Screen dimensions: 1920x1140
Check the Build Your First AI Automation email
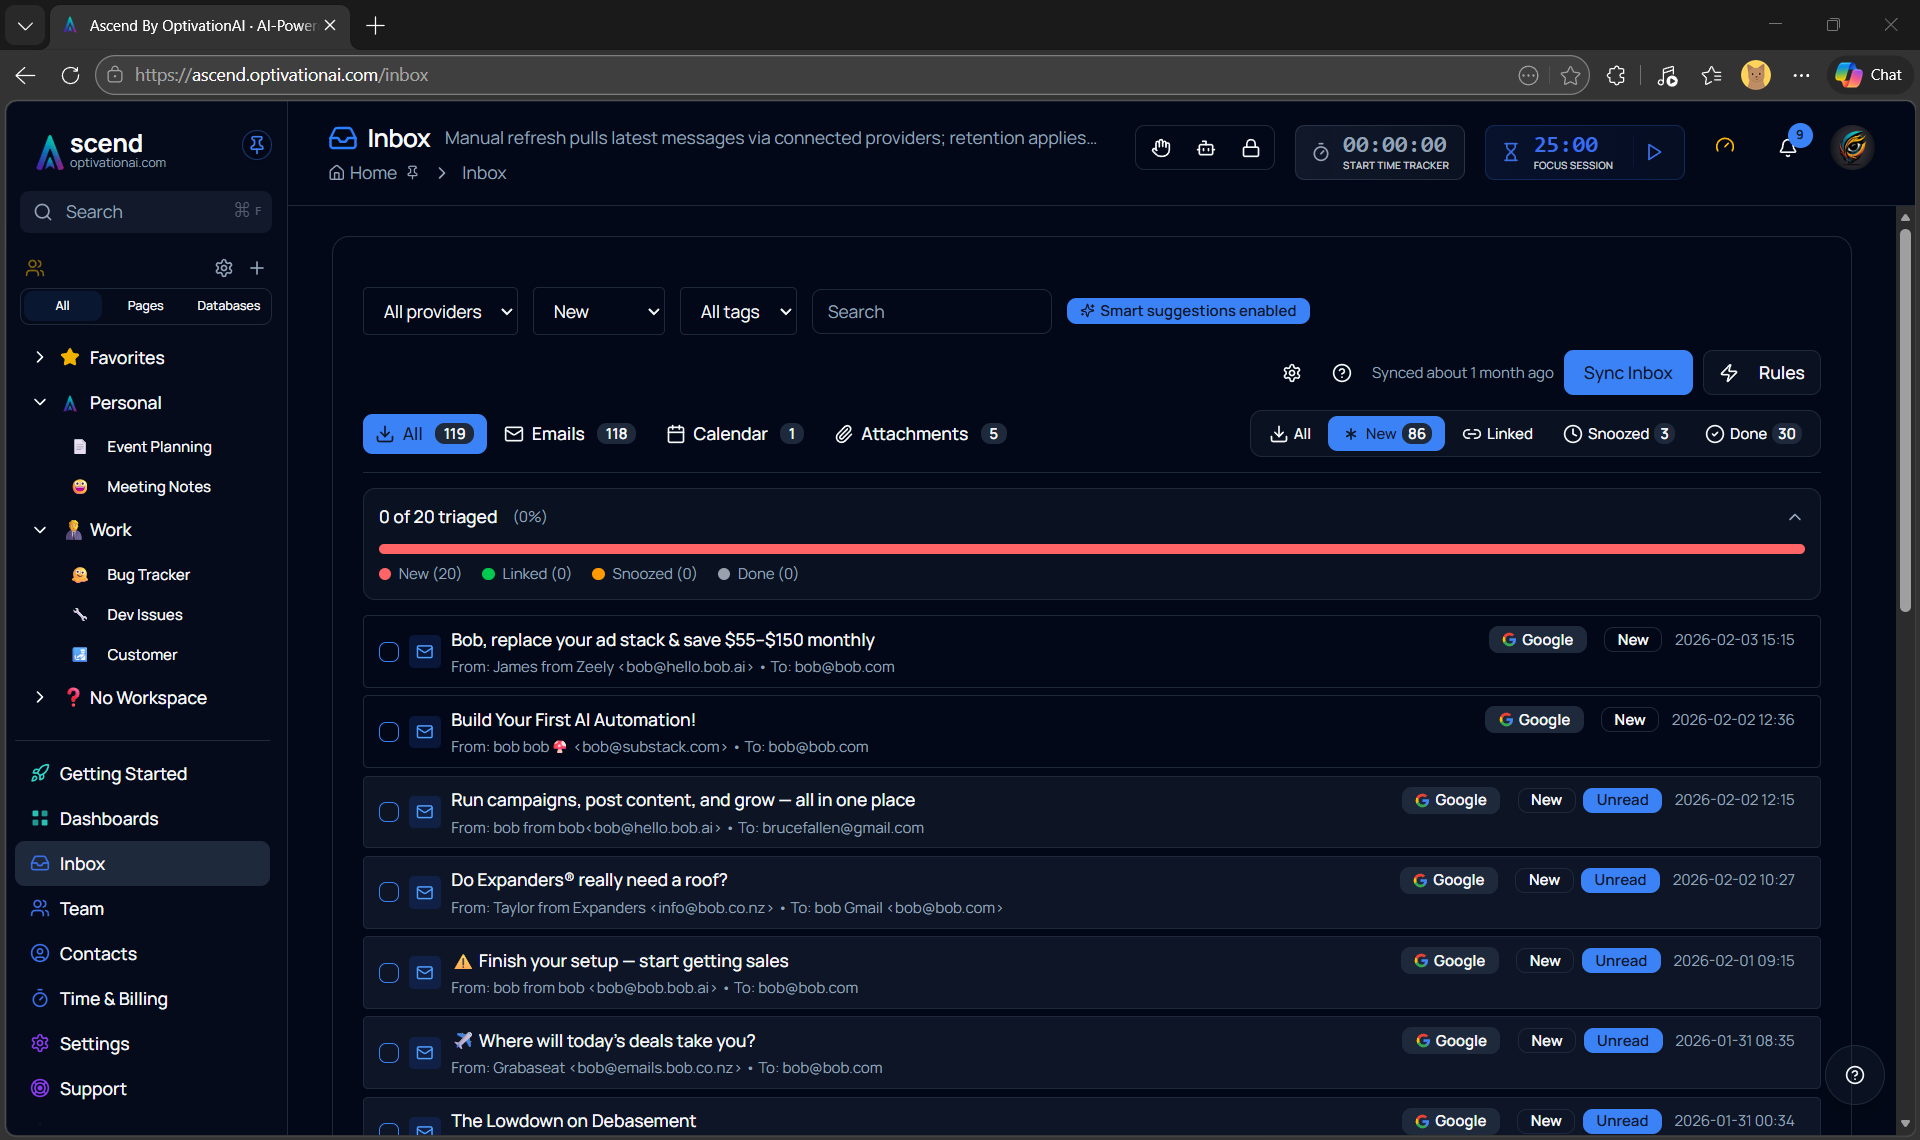(x=389, y=732)
